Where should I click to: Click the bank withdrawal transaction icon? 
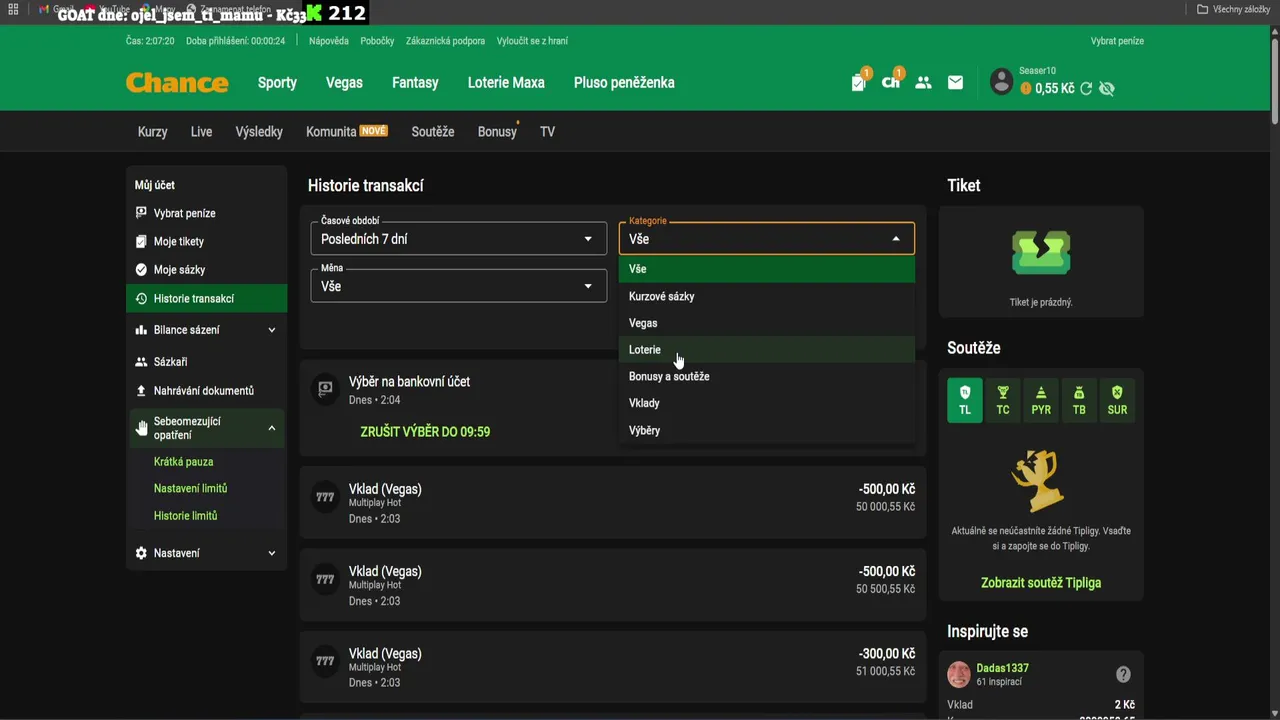[x=325, y=388]
